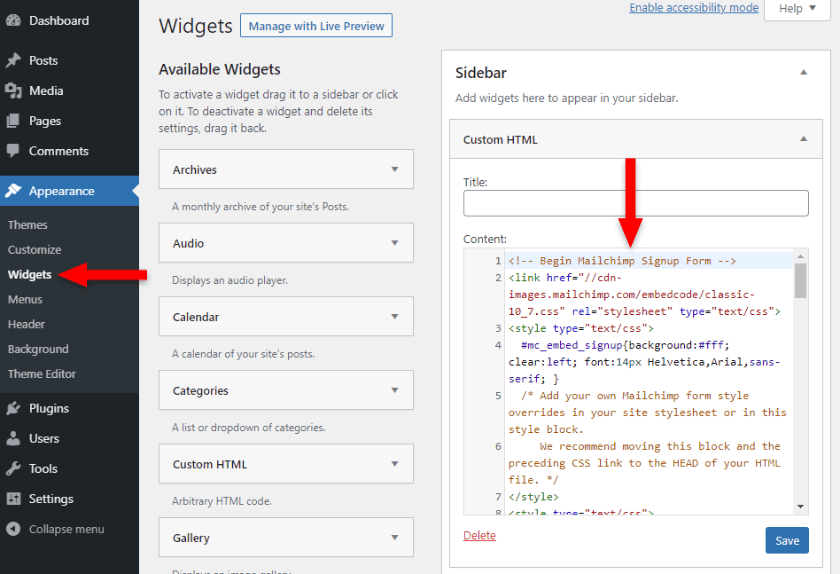Go to Themes submenu
Image resolution: width=840 pixels, height=574 pixels.
pos(27,225)
